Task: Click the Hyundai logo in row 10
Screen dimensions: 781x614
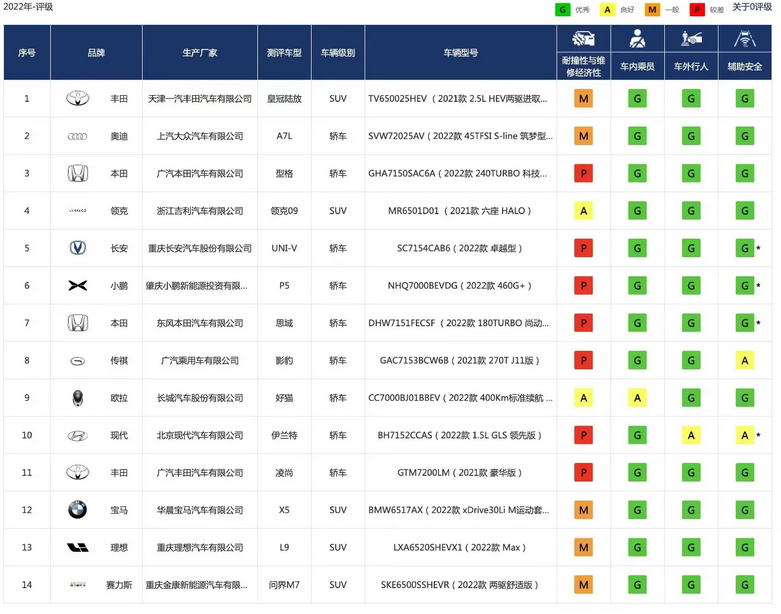Action: 78,436
